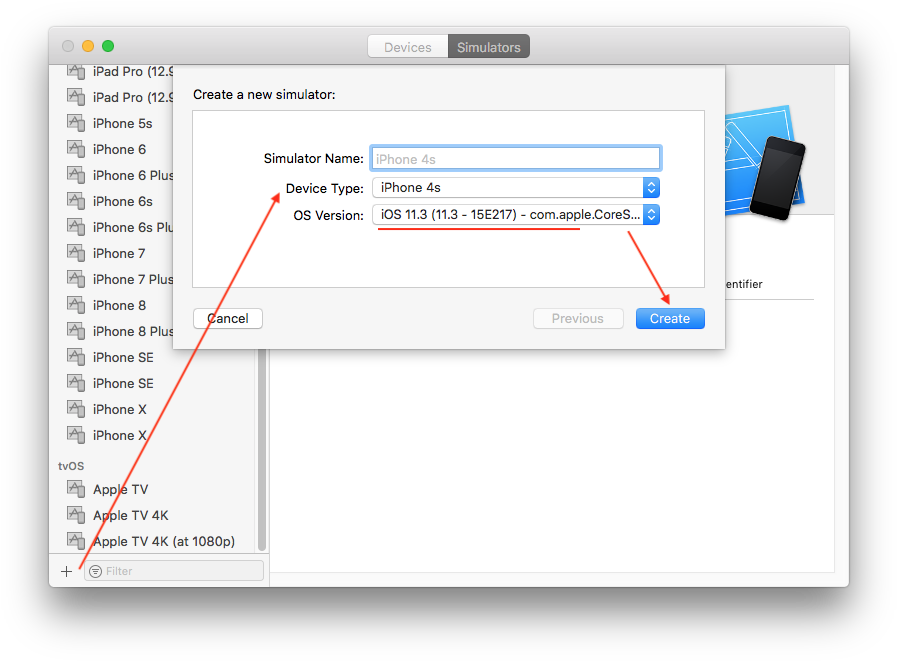Click the Previous button

tap(578, 318)
